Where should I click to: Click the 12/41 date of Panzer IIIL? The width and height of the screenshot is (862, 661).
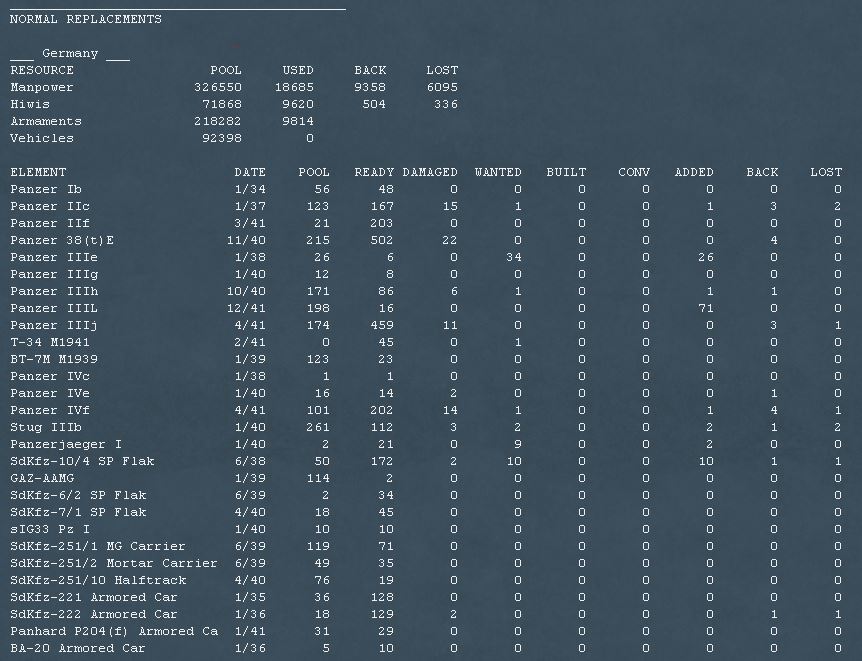pyautogui.click(x=246, y=309)
